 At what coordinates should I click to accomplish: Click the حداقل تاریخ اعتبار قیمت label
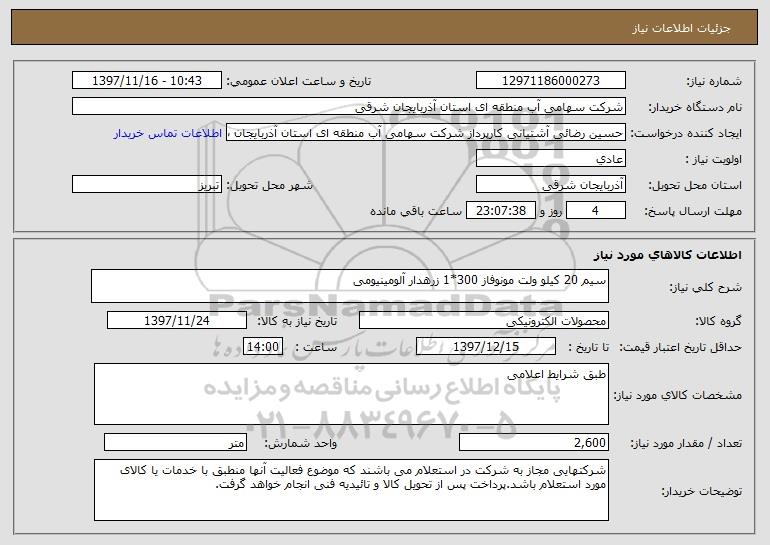pos(680,347)
